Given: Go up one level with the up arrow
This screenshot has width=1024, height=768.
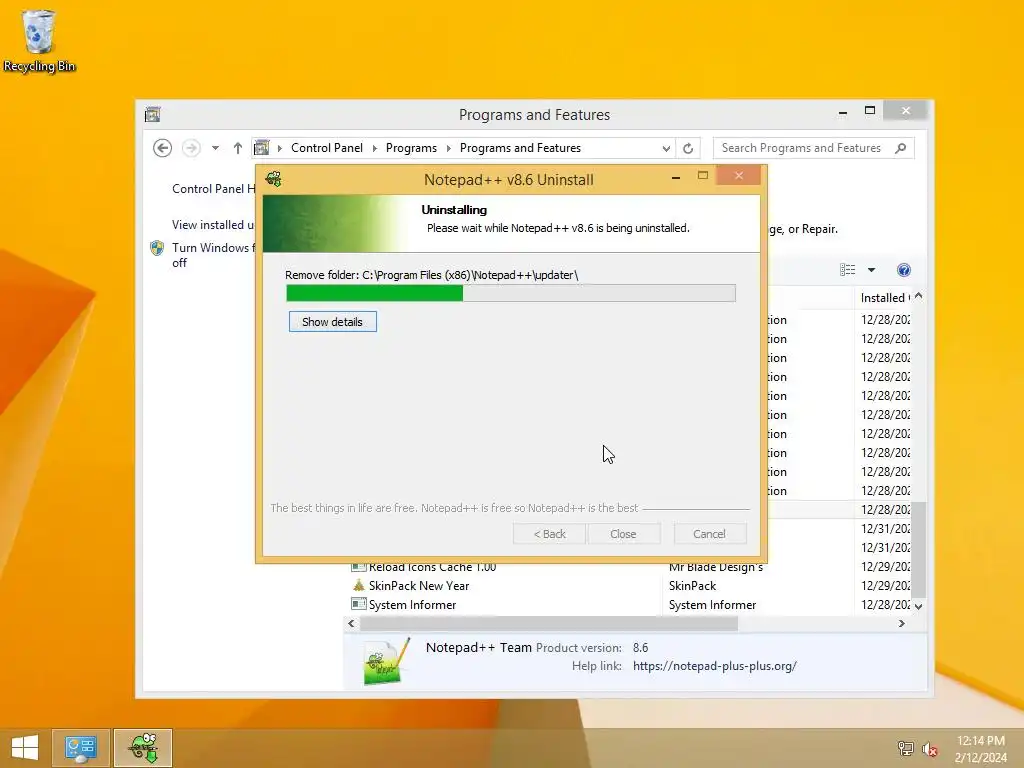Looking at the screenshot, I should (238, 148).
